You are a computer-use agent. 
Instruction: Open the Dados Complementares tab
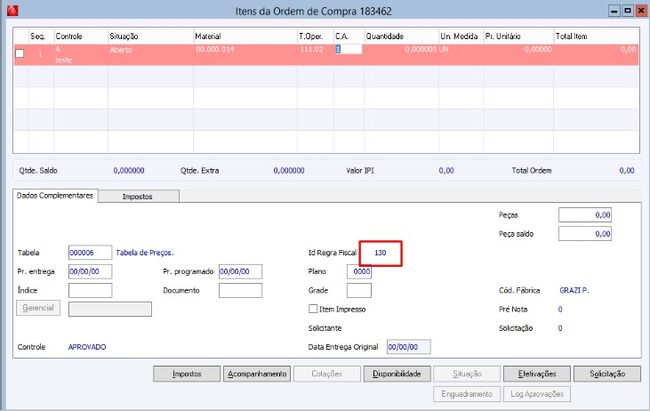55,196
